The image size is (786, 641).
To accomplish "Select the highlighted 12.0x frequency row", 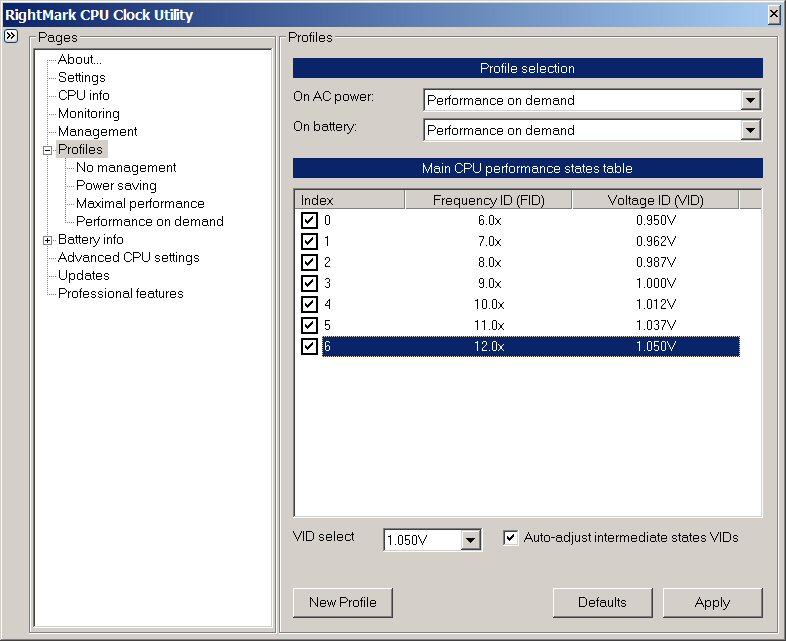I will click(531, 346).
